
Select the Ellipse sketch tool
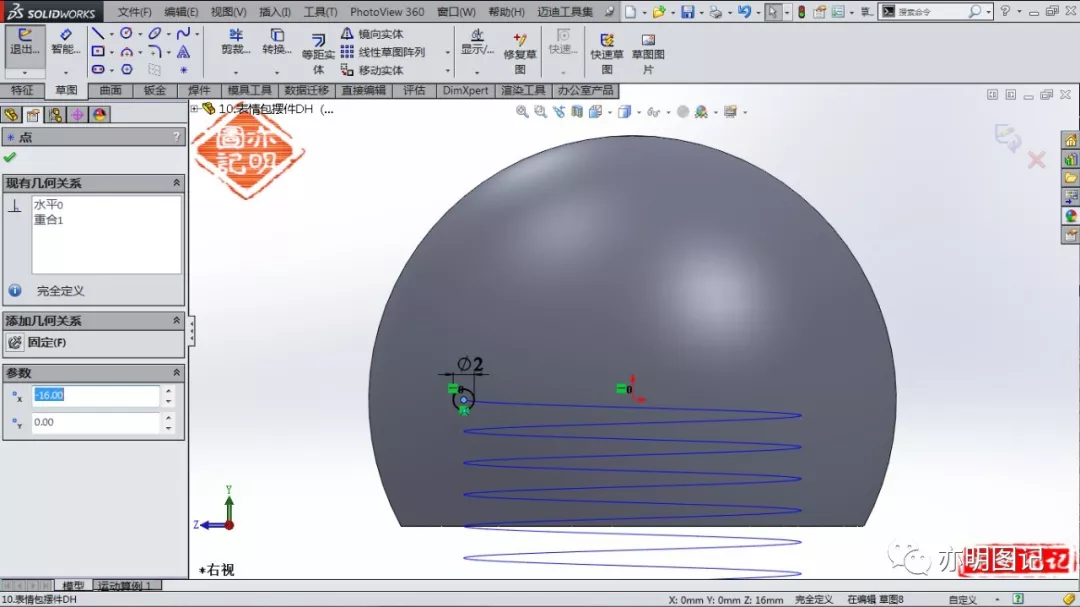[x=155, y=33]
